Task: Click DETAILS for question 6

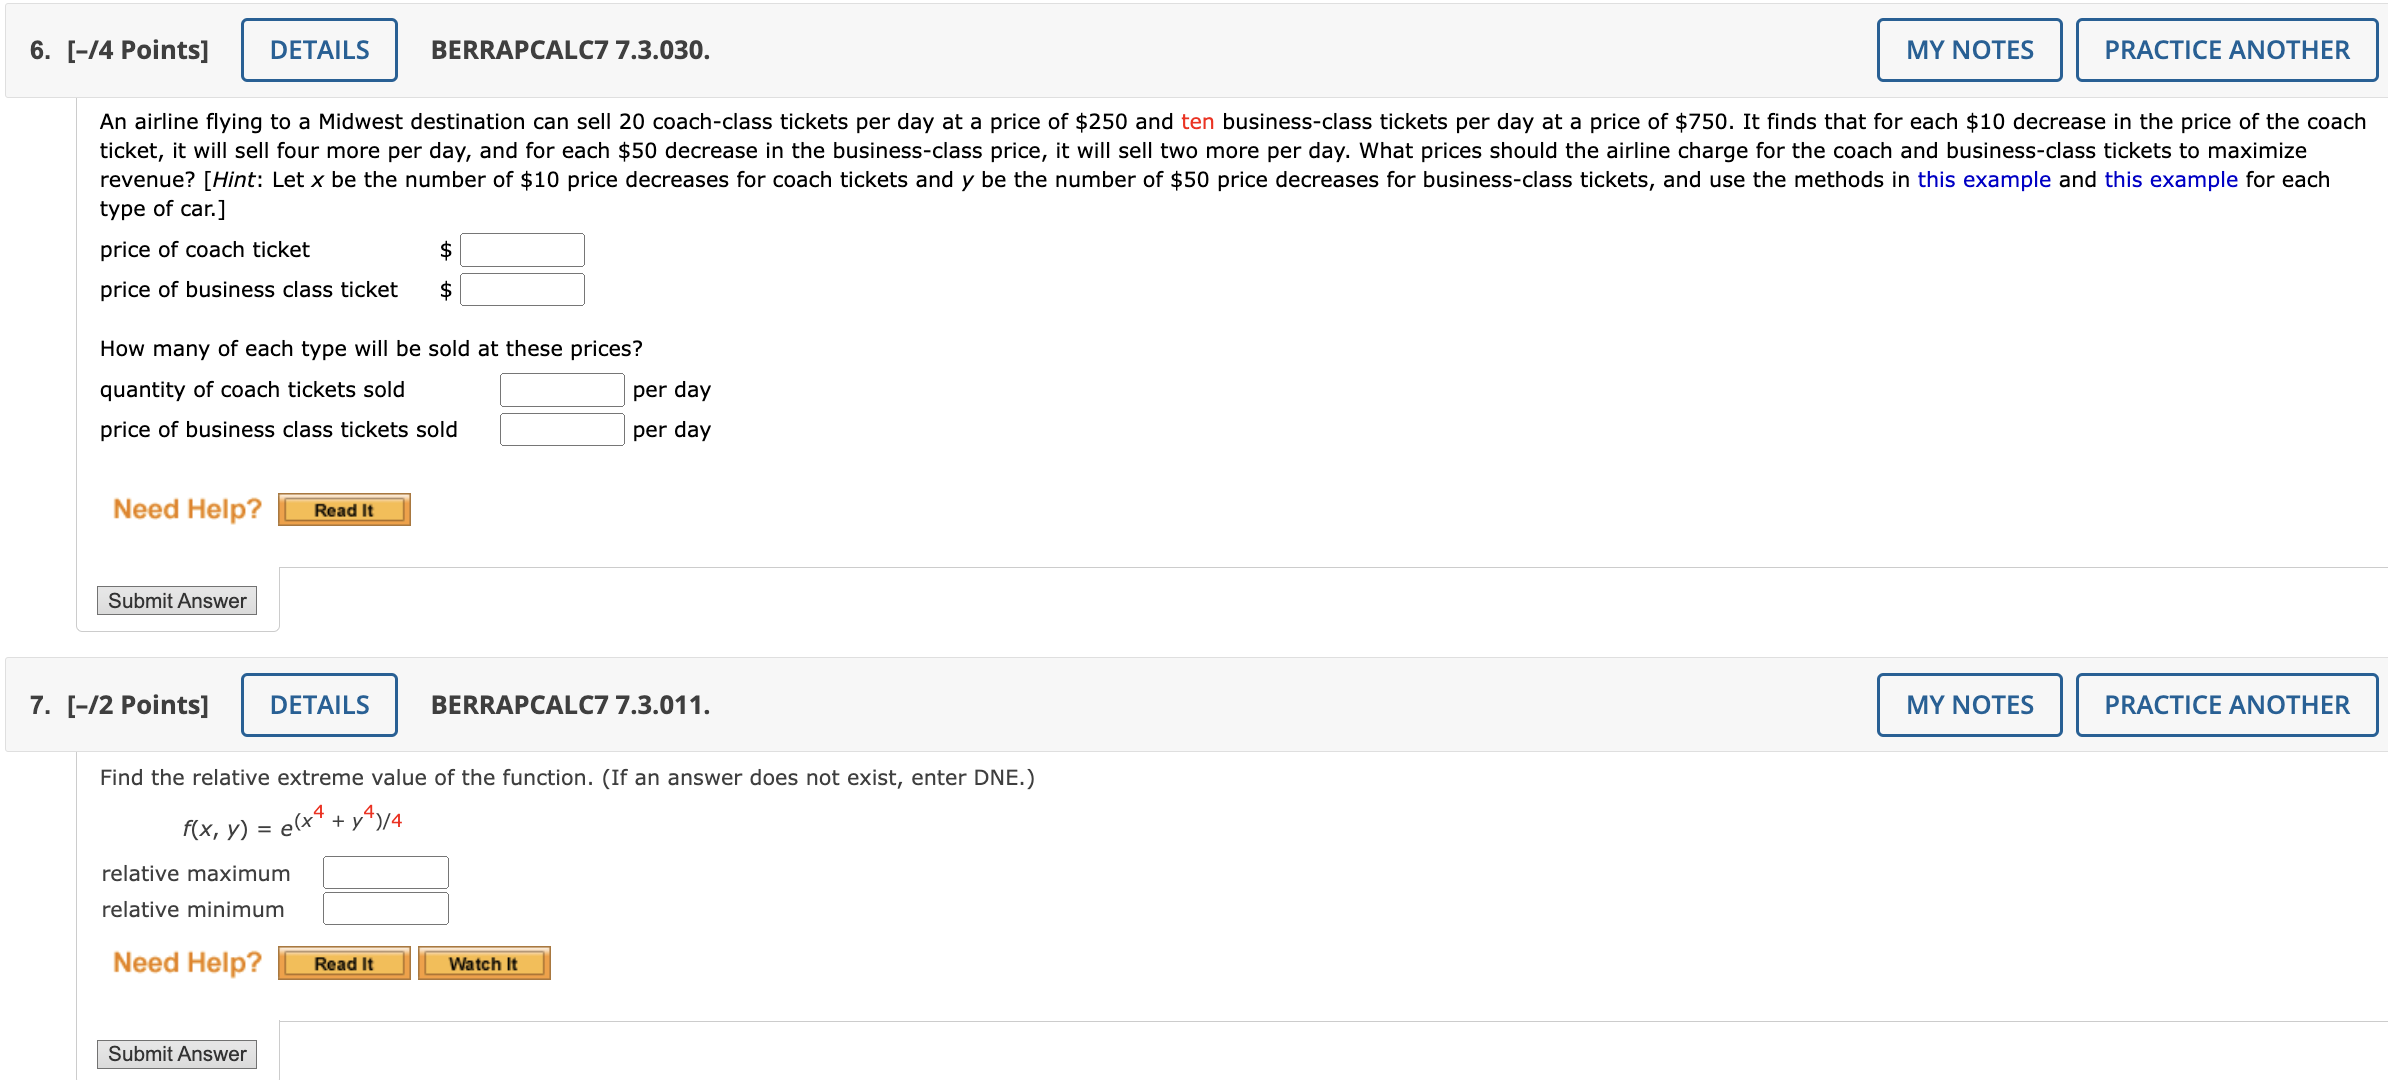Action: click(x=318, y=48)
